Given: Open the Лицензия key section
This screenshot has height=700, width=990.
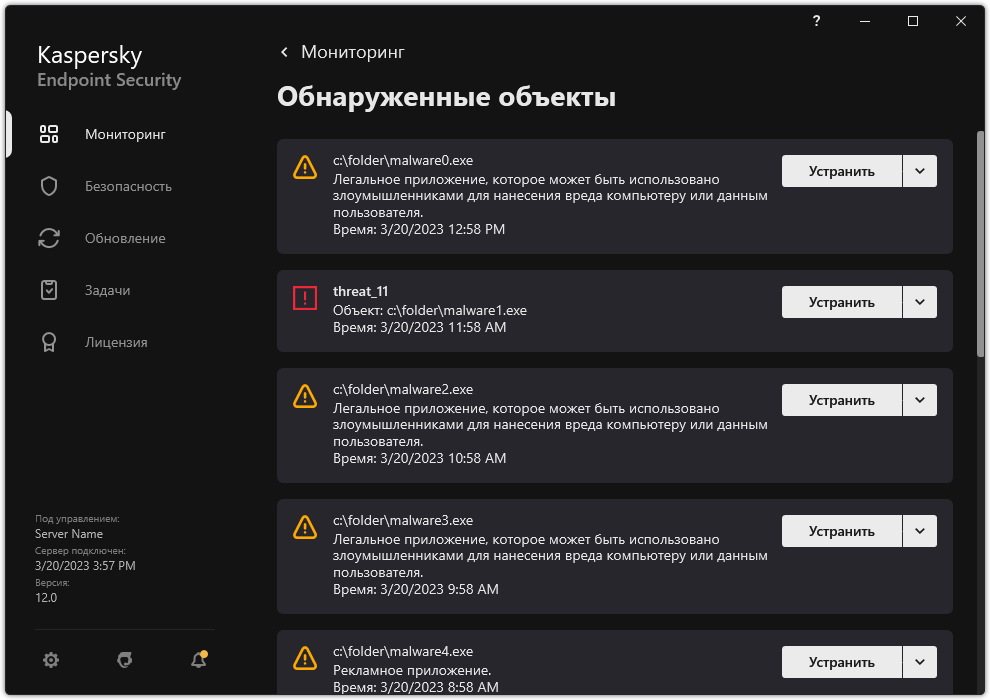Looking at the screenshot, I should coord(49,341).
